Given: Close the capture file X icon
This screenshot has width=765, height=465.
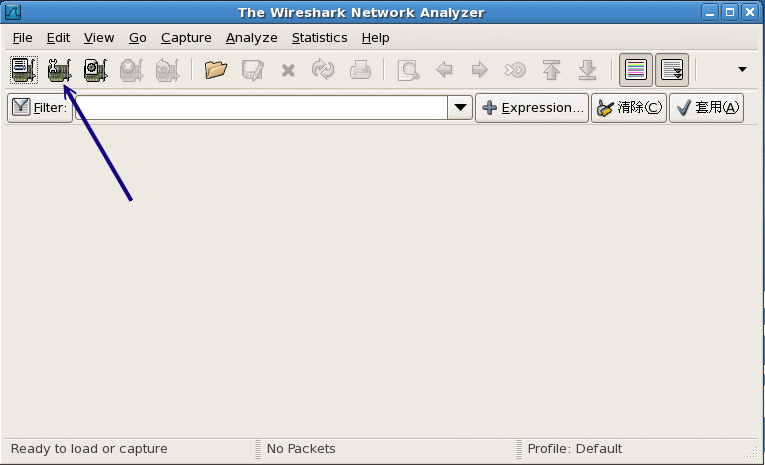Looking at the screenshot, I should tap(288, 71).
